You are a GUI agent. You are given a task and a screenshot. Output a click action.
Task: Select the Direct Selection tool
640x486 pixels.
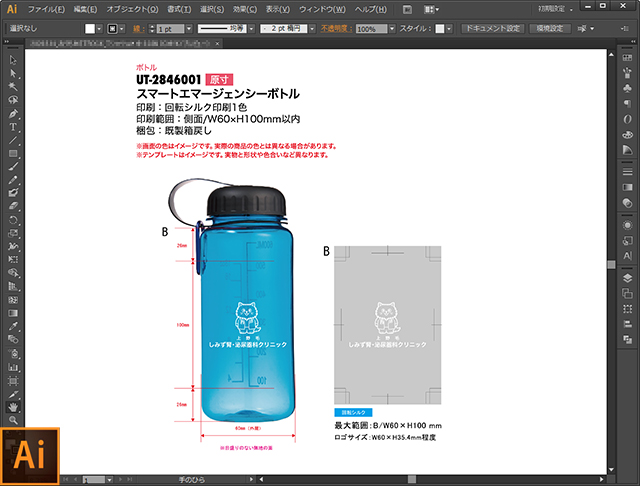click(13, 73)
